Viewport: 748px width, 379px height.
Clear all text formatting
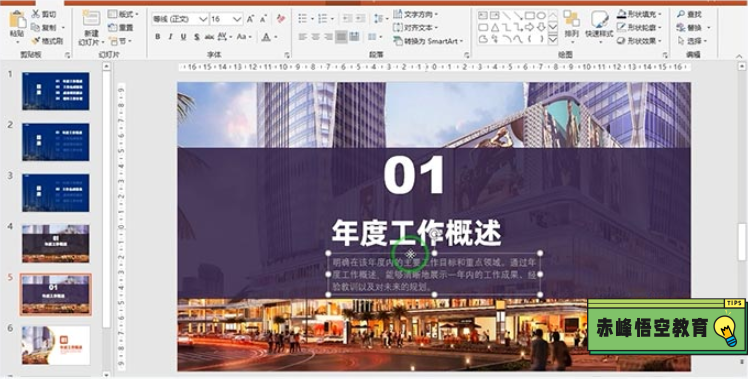pos(281,19)
